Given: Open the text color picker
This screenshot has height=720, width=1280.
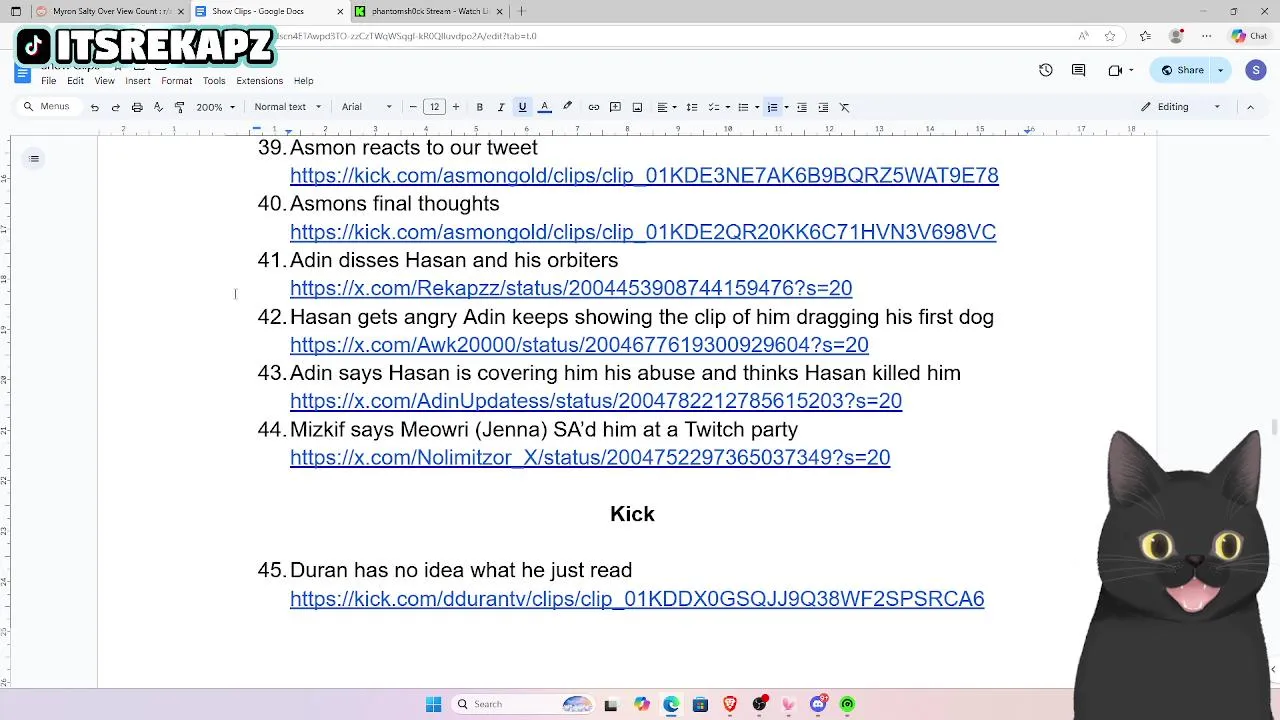Looking at the screenshot, I should [x=545, y=107].
